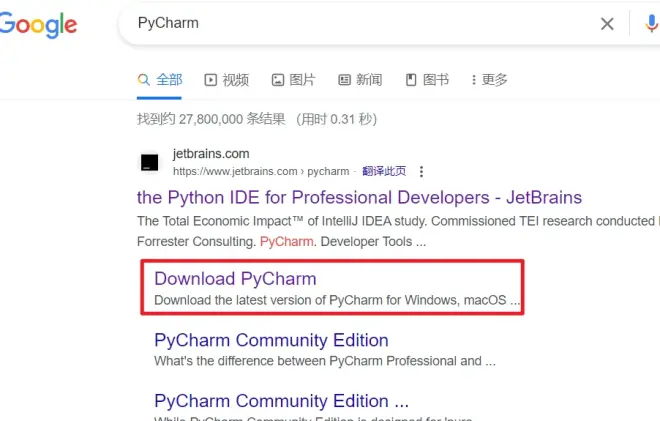Click snippet text 'Download the latest version of PyCharm'
This screenshot has height=421, width=660.
pyautogui.click(x=269, y=300)
